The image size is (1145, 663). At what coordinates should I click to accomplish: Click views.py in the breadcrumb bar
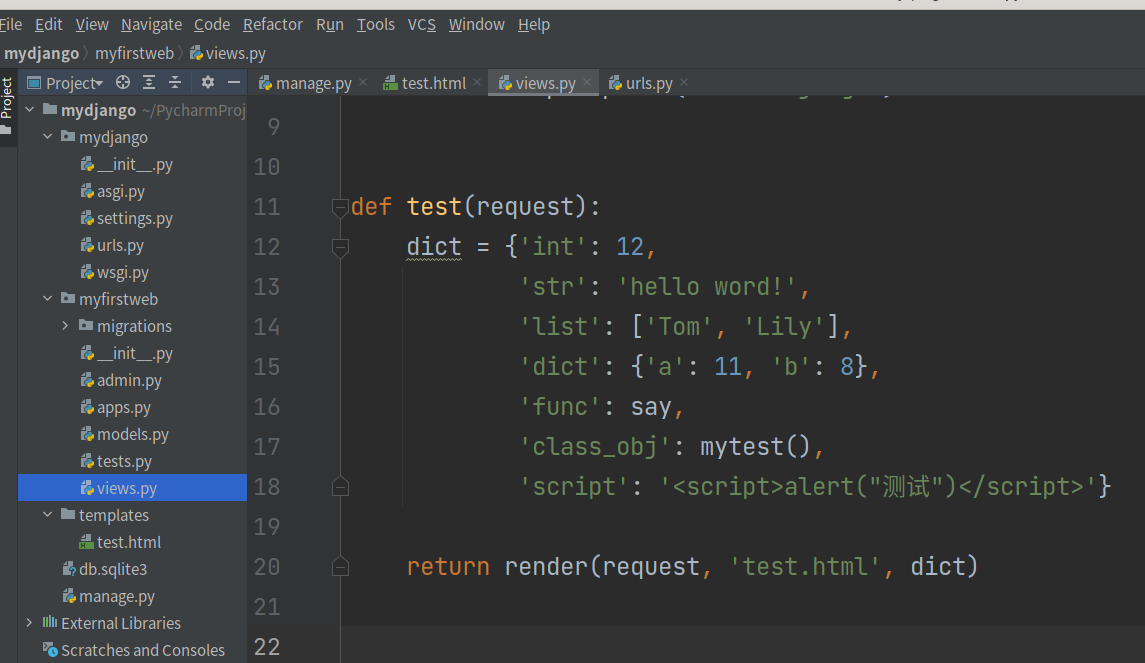228,54
